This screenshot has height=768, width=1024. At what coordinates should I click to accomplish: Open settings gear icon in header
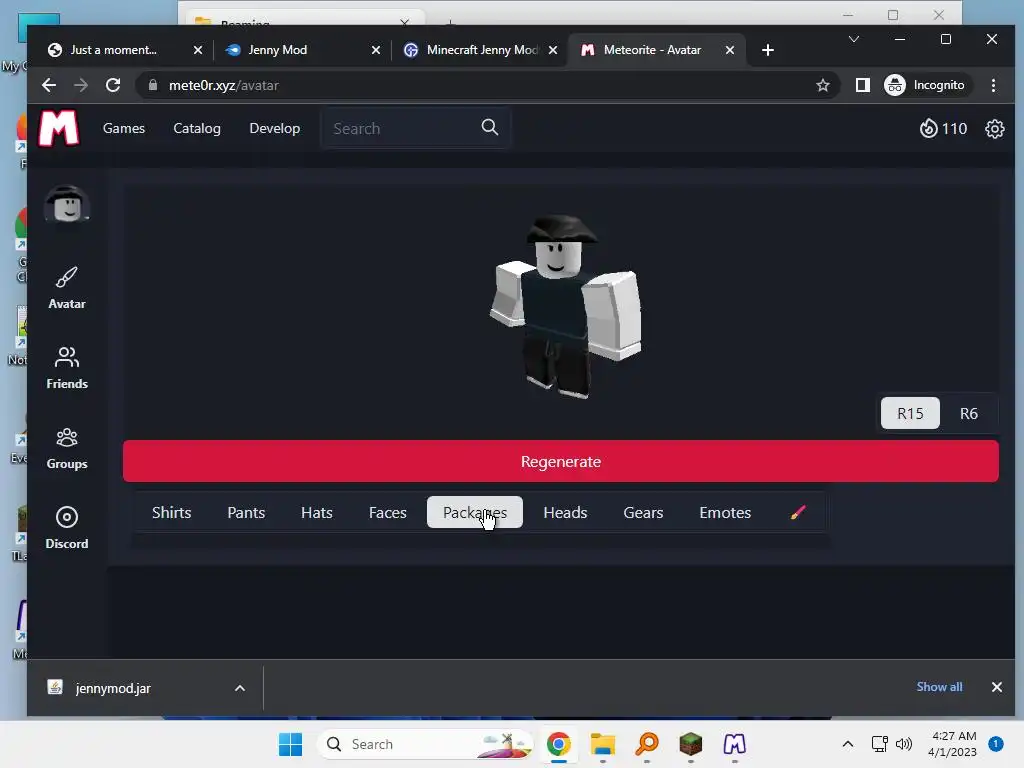click(x=995, y=129)
